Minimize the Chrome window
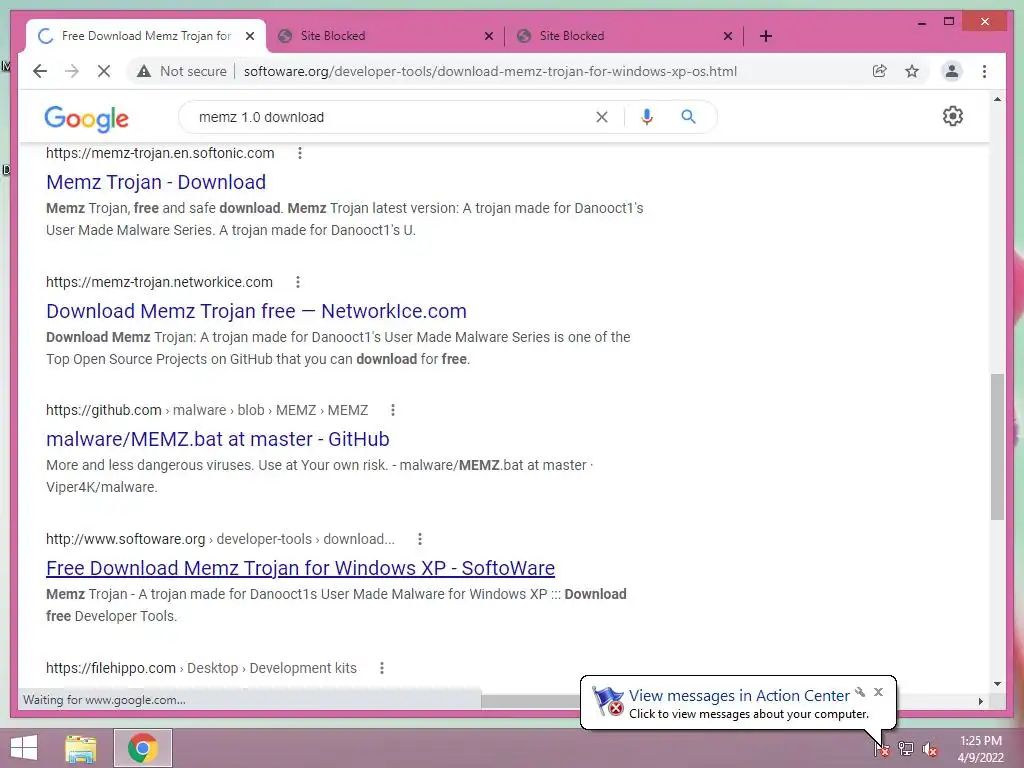Image resolution: width=1024 pixels, height=768 pixels. click(921, 23)
